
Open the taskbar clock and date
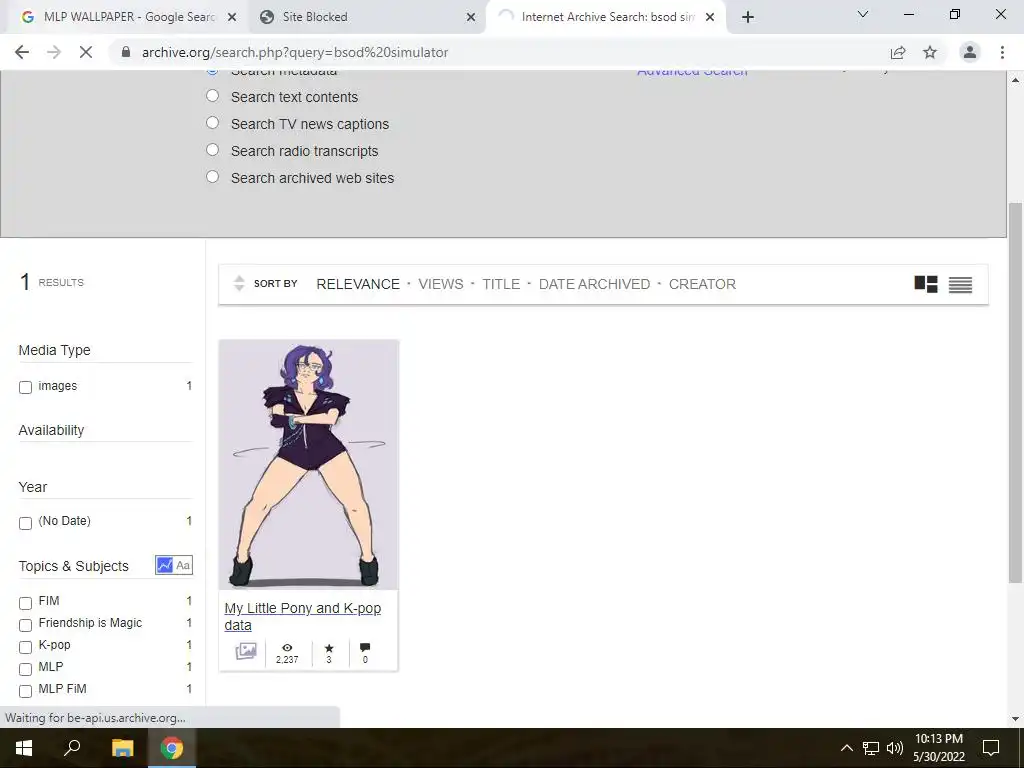click(939, 748)
